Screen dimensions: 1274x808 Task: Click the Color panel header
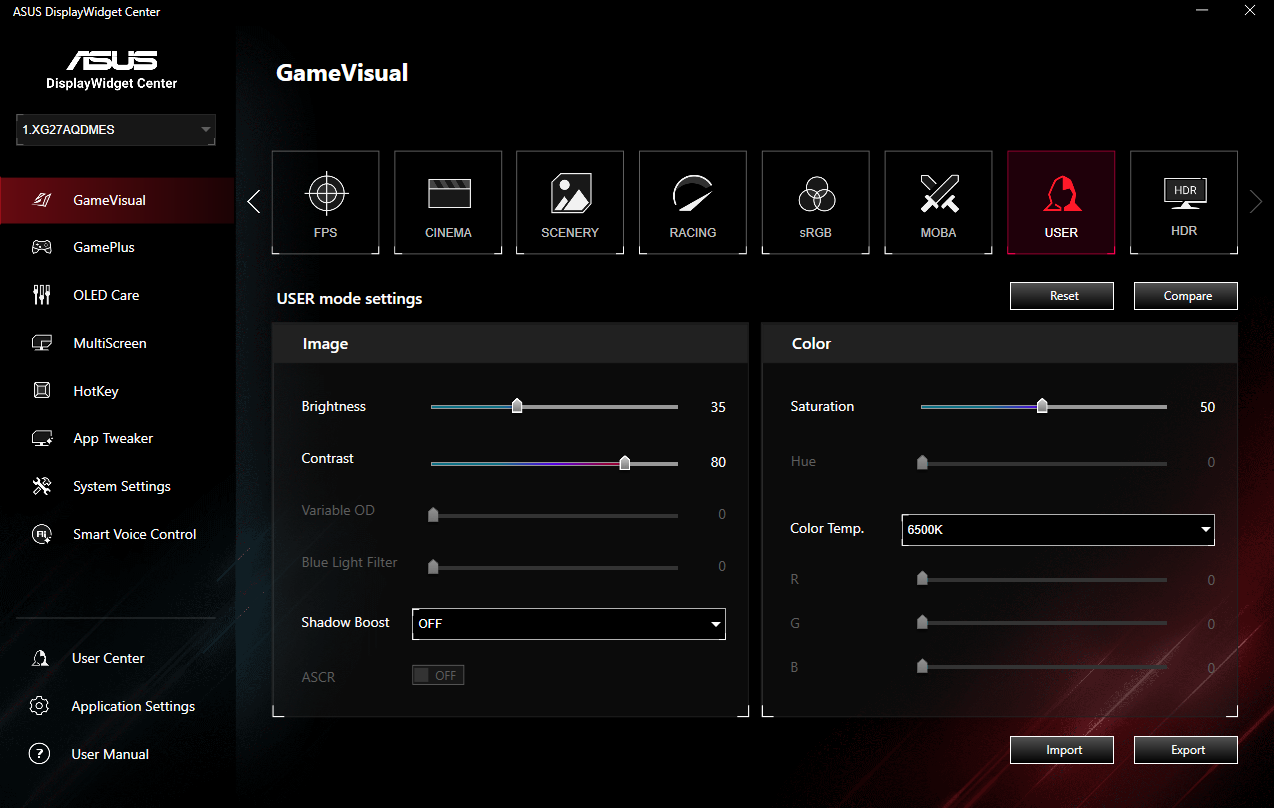pos(1000,343)
